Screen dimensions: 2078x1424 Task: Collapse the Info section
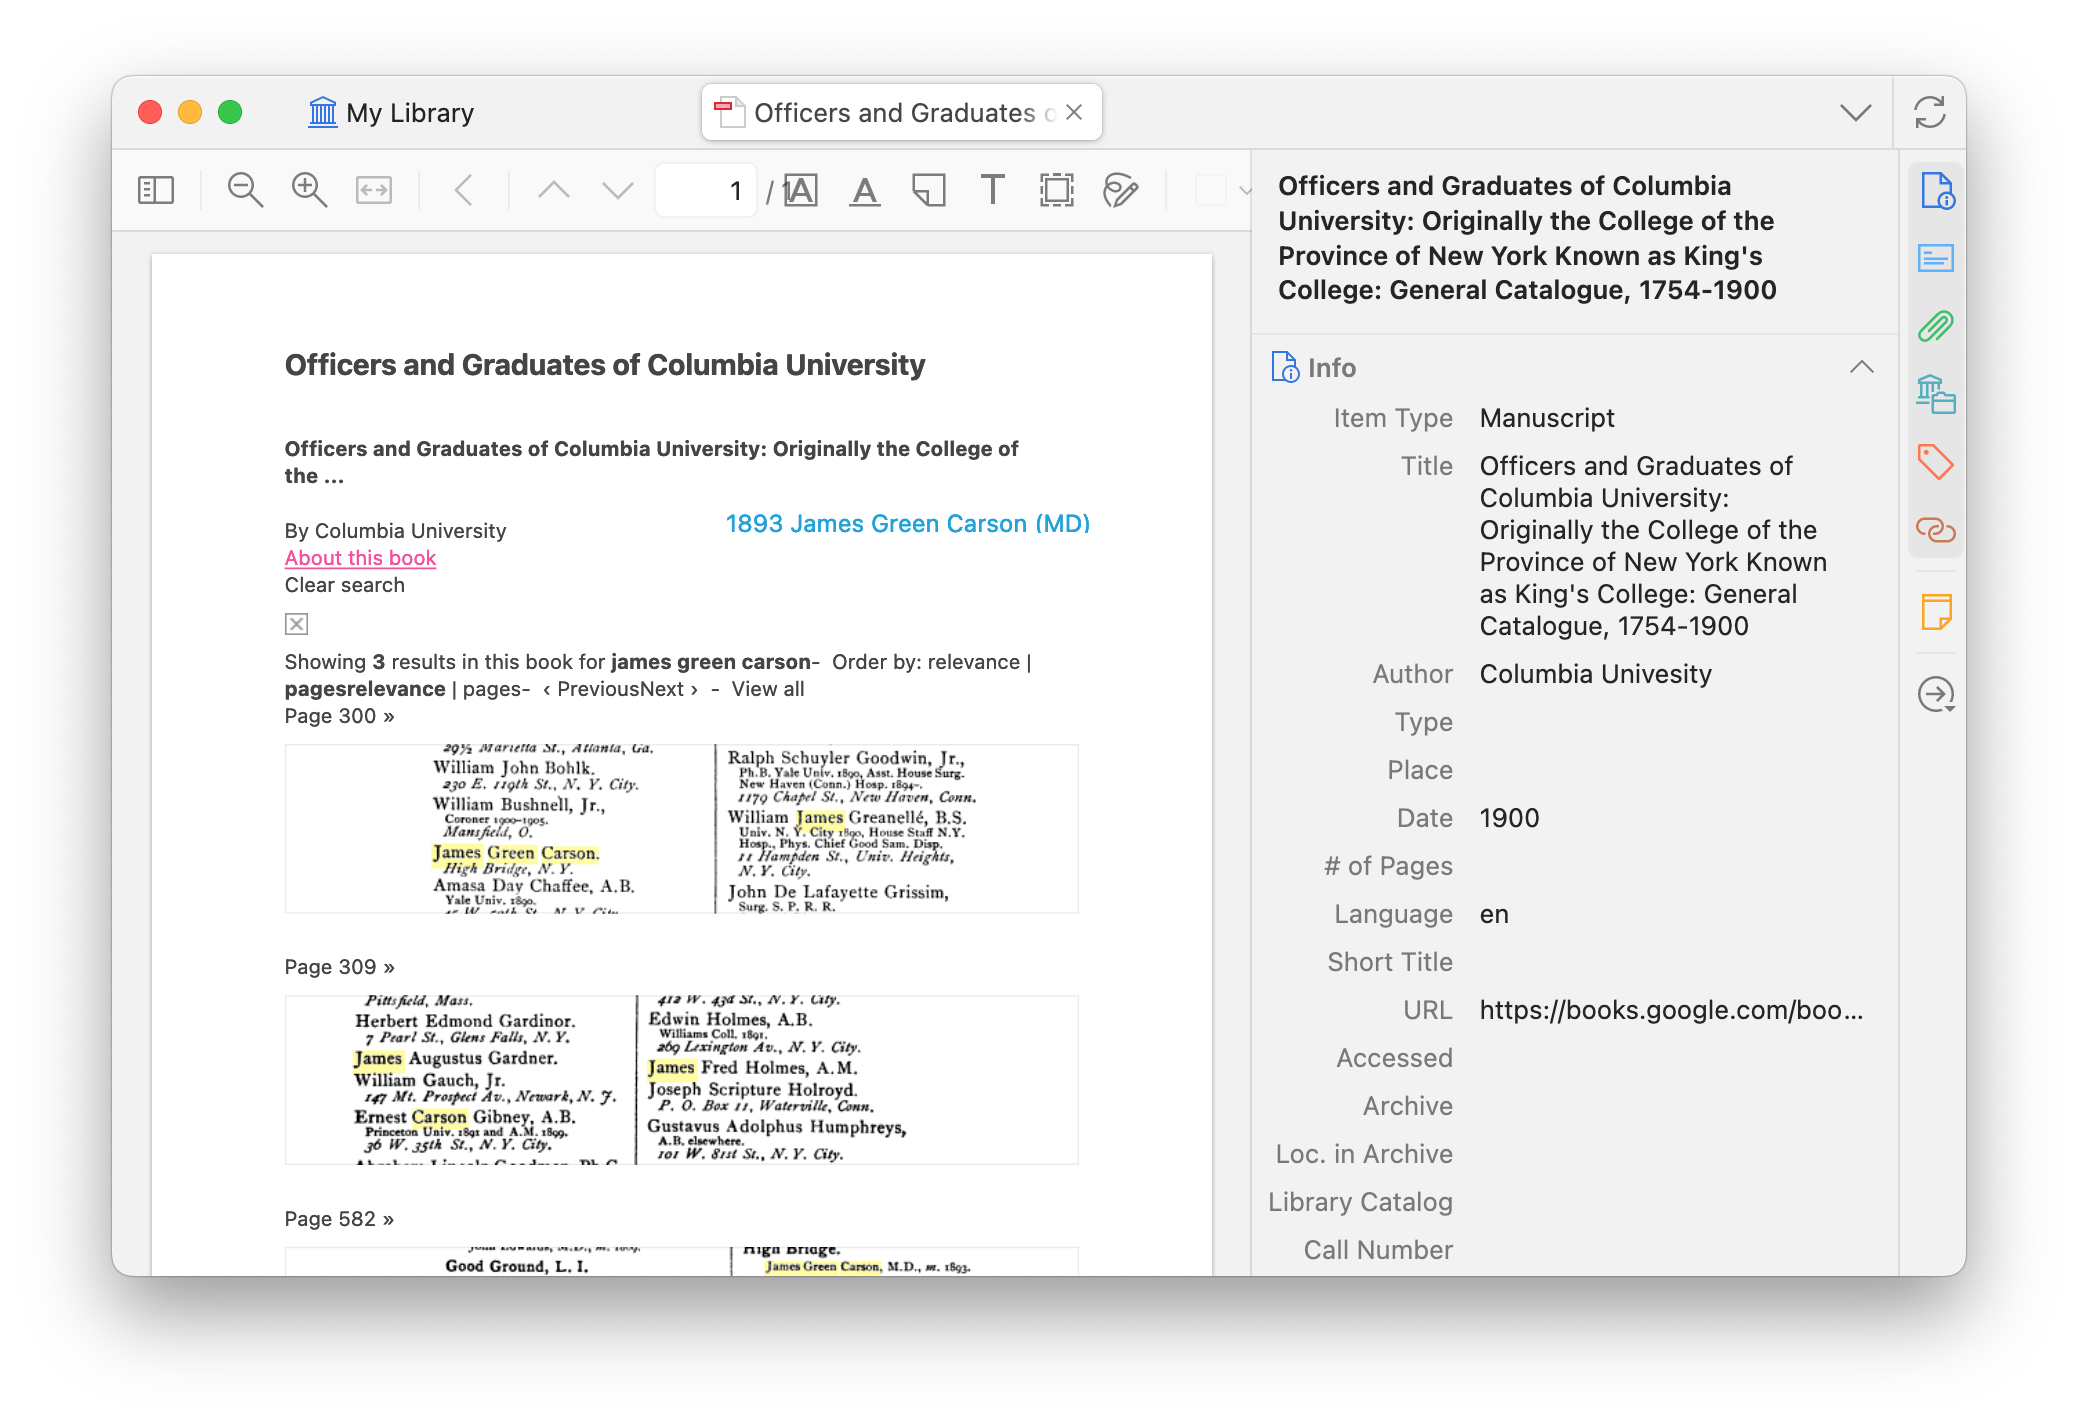point(1861,367)
